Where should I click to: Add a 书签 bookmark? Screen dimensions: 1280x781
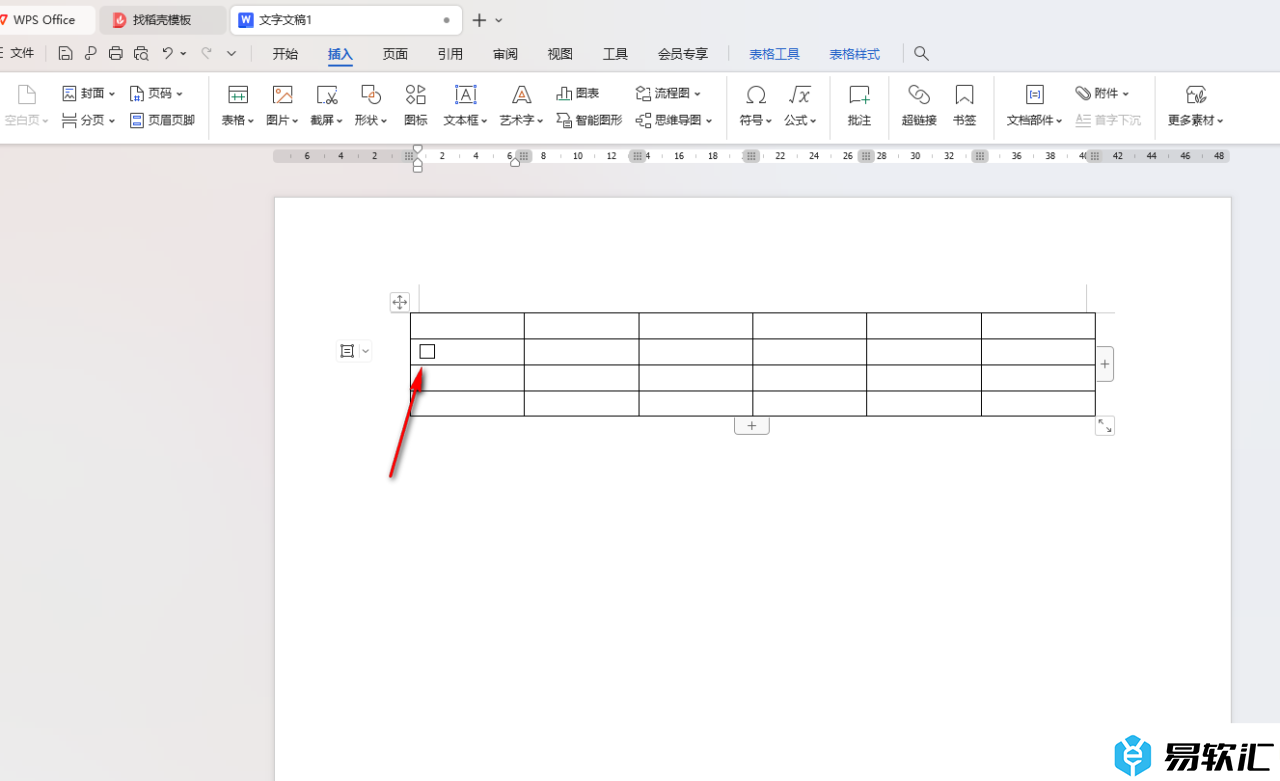[964, 106]
